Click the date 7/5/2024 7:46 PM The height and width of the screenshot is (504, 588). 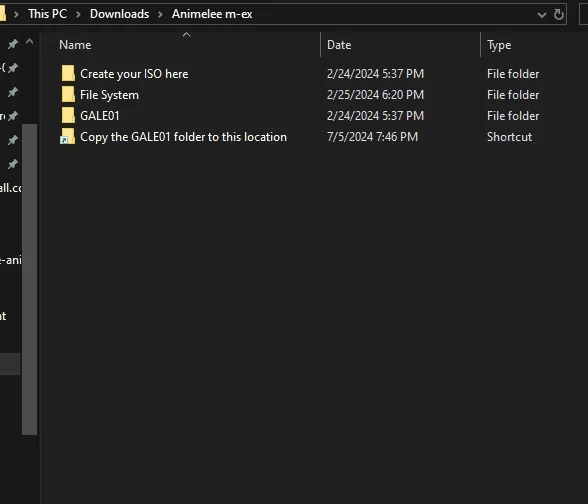[x=372, y=137]
